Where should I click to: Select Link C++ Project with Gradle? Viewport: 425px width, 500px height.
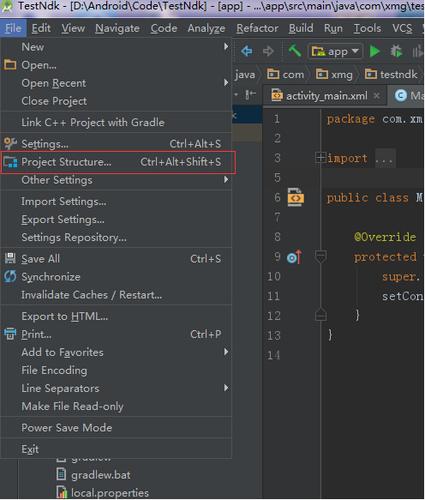116,122
